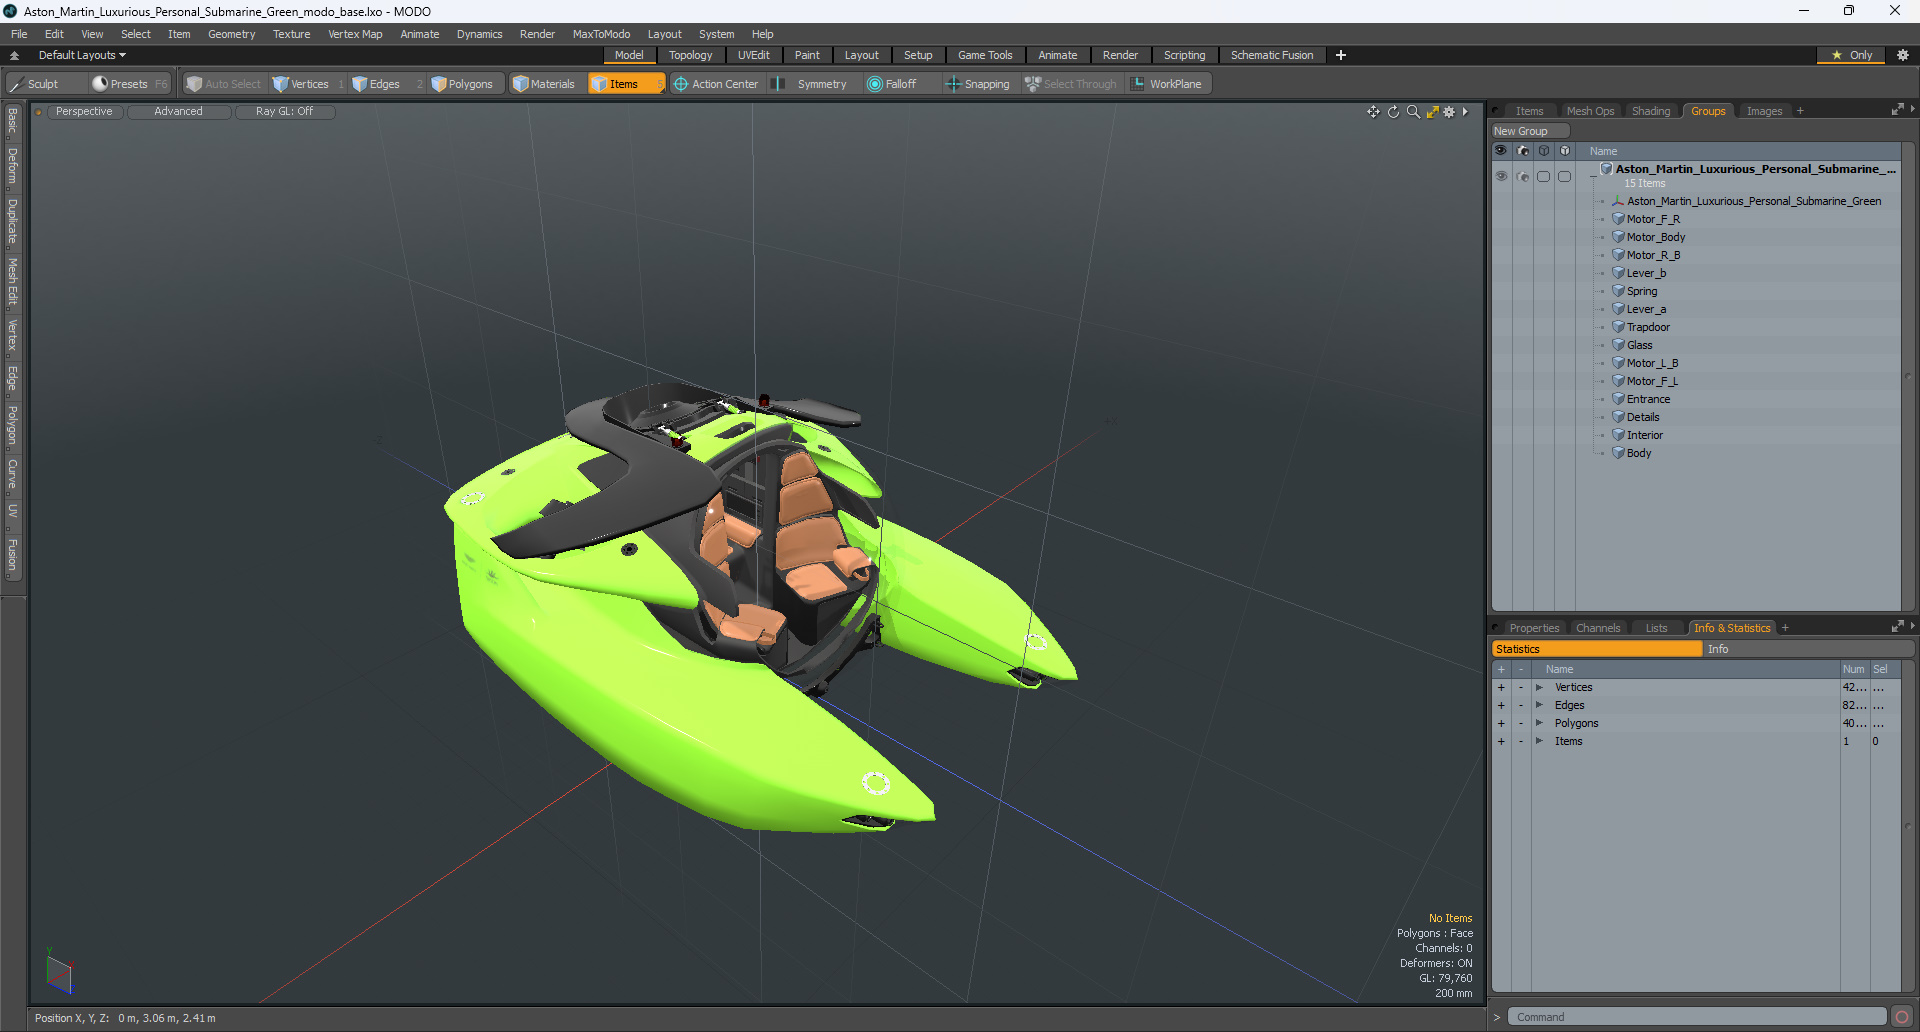Select the Glass mesh item
This screenshot has width=1920, height=1032.
click(x=1639, y=345)
